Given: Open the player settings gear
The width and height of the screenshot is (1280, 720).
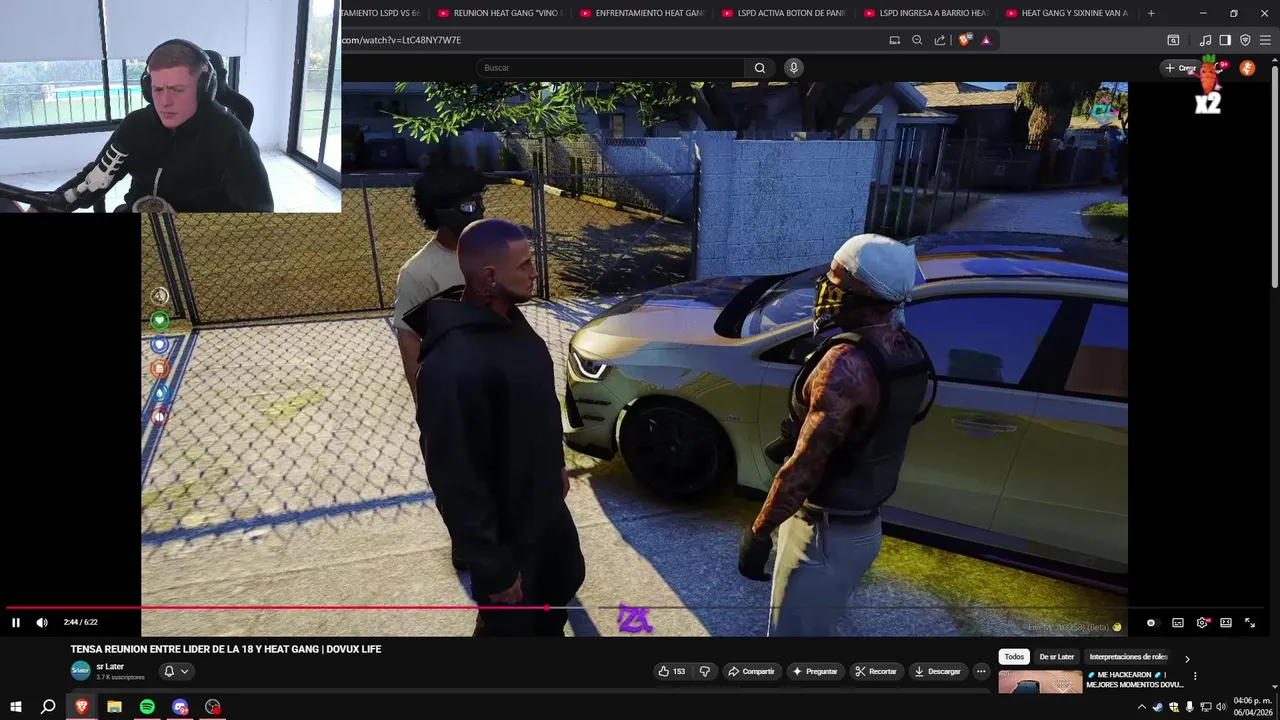Looking at the screenshot, I should 1202,622.
